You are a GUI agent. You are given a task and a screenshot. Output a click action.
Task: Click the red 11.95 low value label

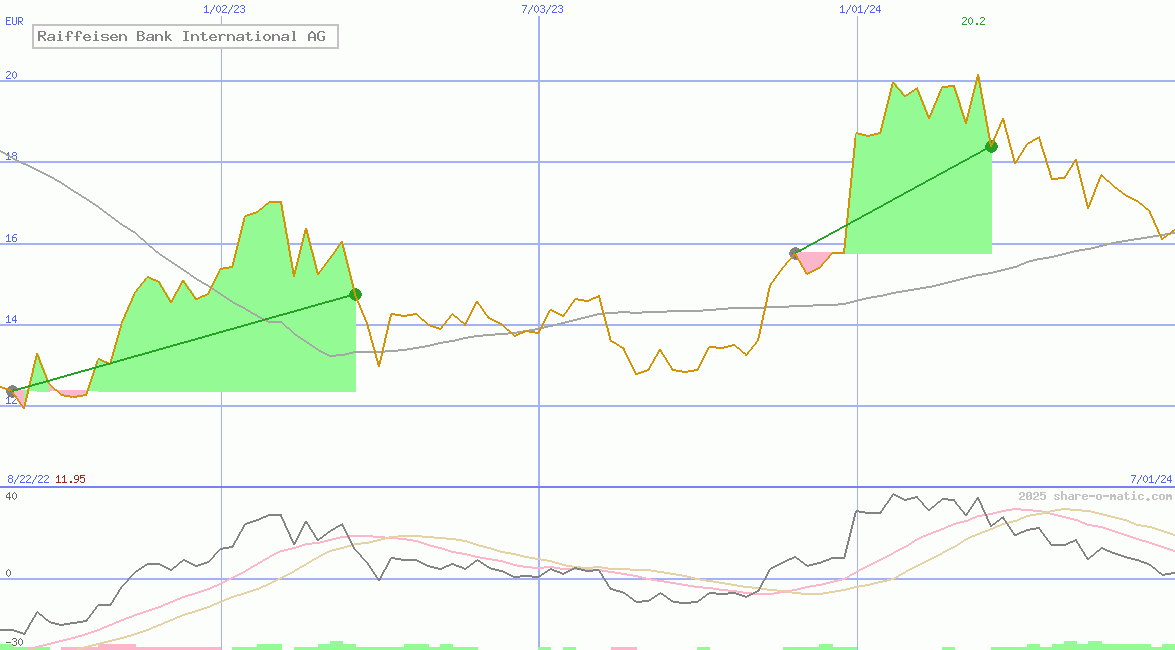(70, 479)
